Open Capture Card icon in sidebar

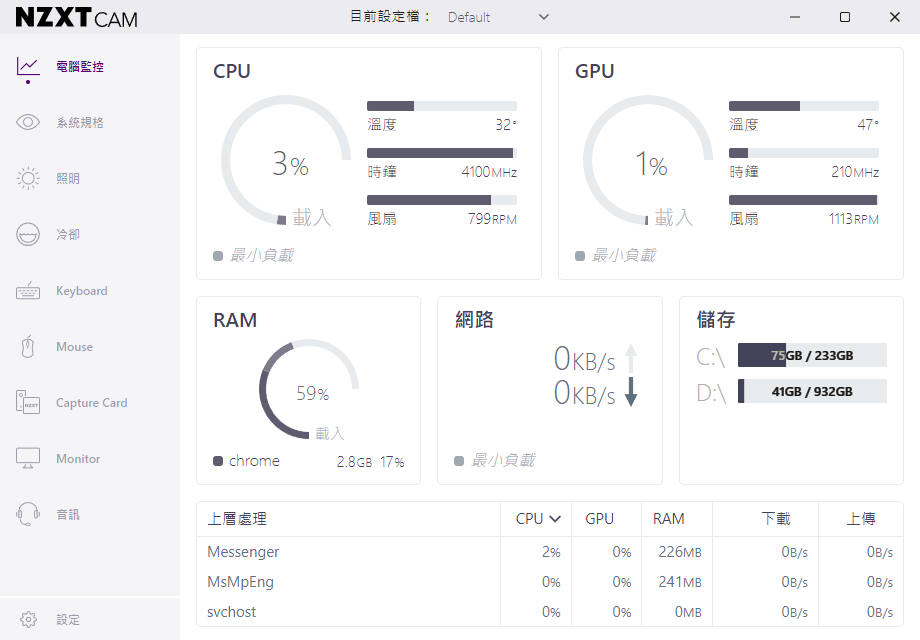point(28,403)
